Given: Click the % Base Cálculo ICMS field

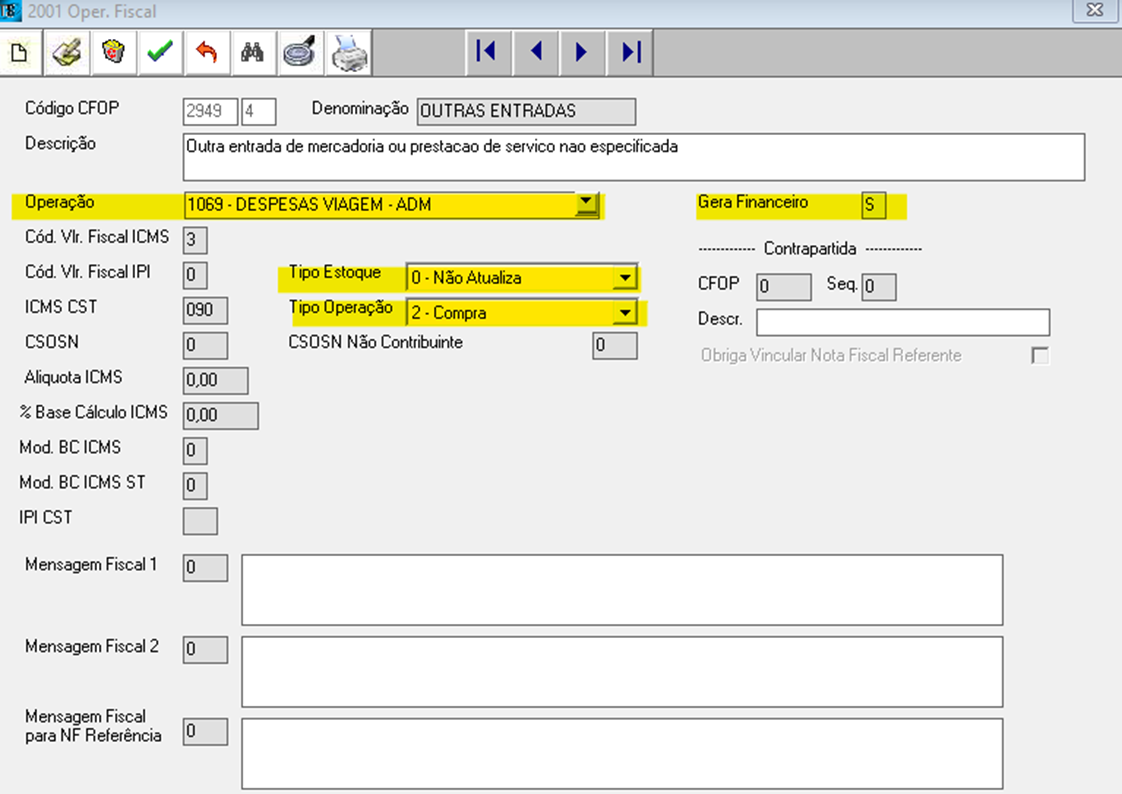Looking at the screenshot, I should click(x=220, y=416).
